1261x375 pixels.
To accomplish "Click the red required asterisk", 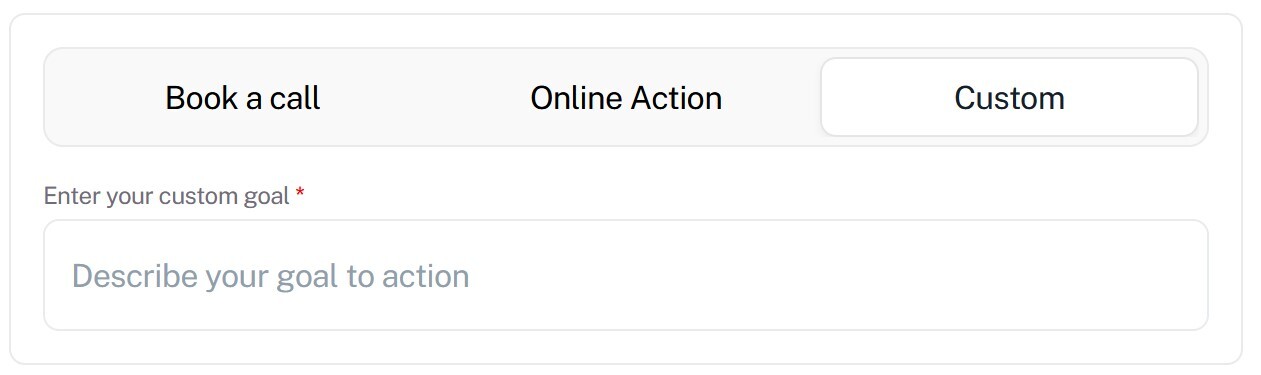I will coord(300,194).
